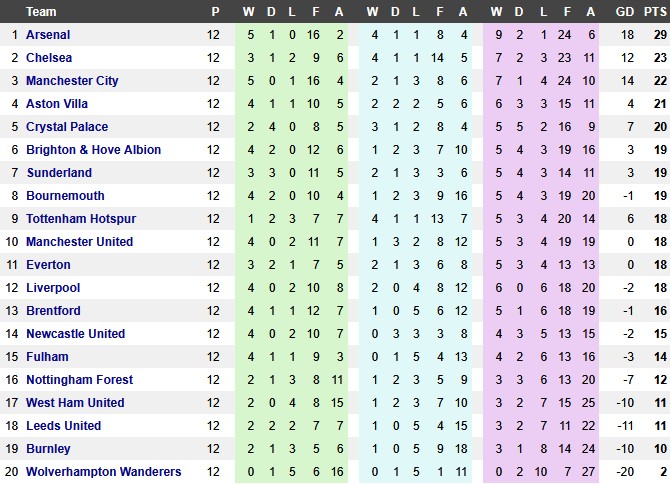Sort by the PTS column header

click(x=656, y=12)
